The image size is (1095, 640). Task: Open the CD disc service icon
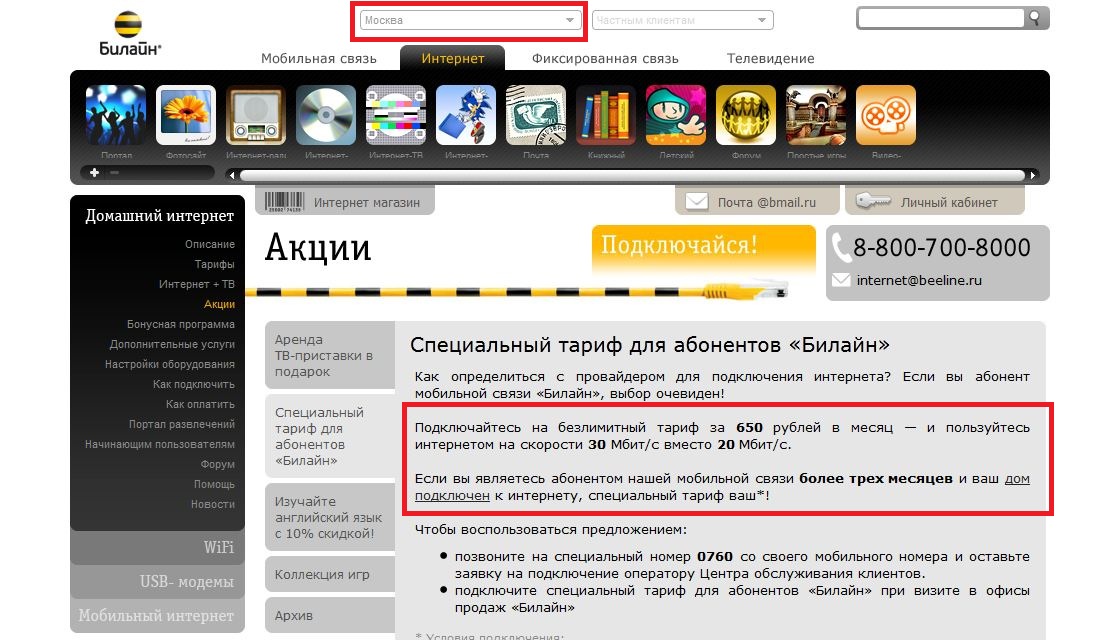click(x=326, y=115)
